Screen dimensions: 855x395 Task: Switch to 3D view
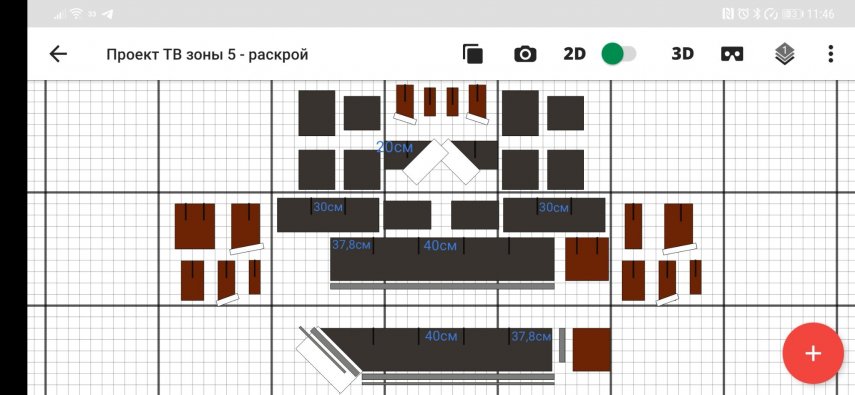click(x=682, y=54)
